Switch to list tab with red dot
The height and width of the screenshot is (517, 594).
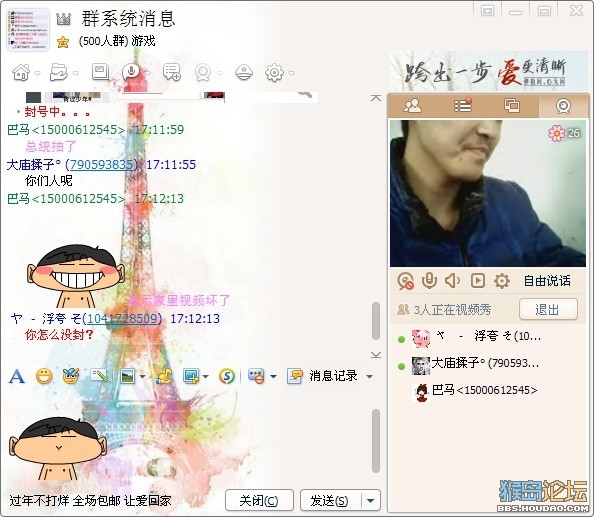[x=463, y=106]
